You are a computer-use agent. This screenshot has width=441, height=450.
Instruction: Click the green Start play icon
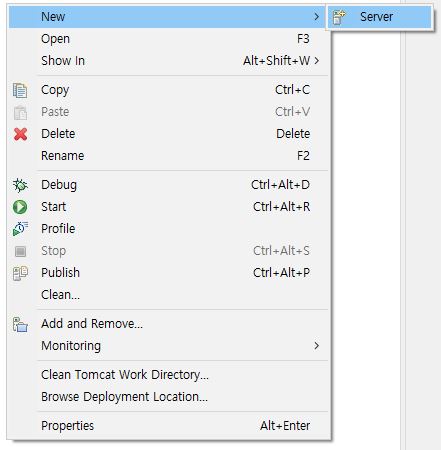point(20,207)
